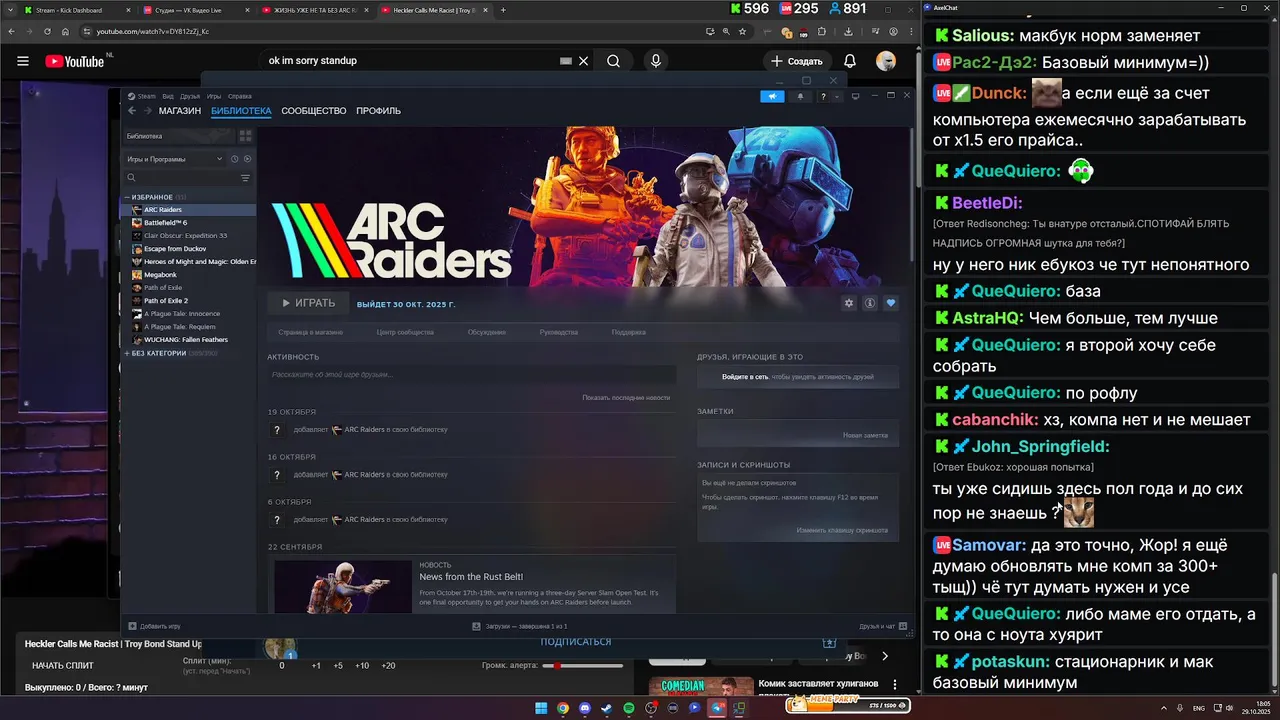The height and width of the screenshot is (720, 1280).
Task: Open YouTube notifications bell
Action: pyautogui.click(x=850, y=61)
